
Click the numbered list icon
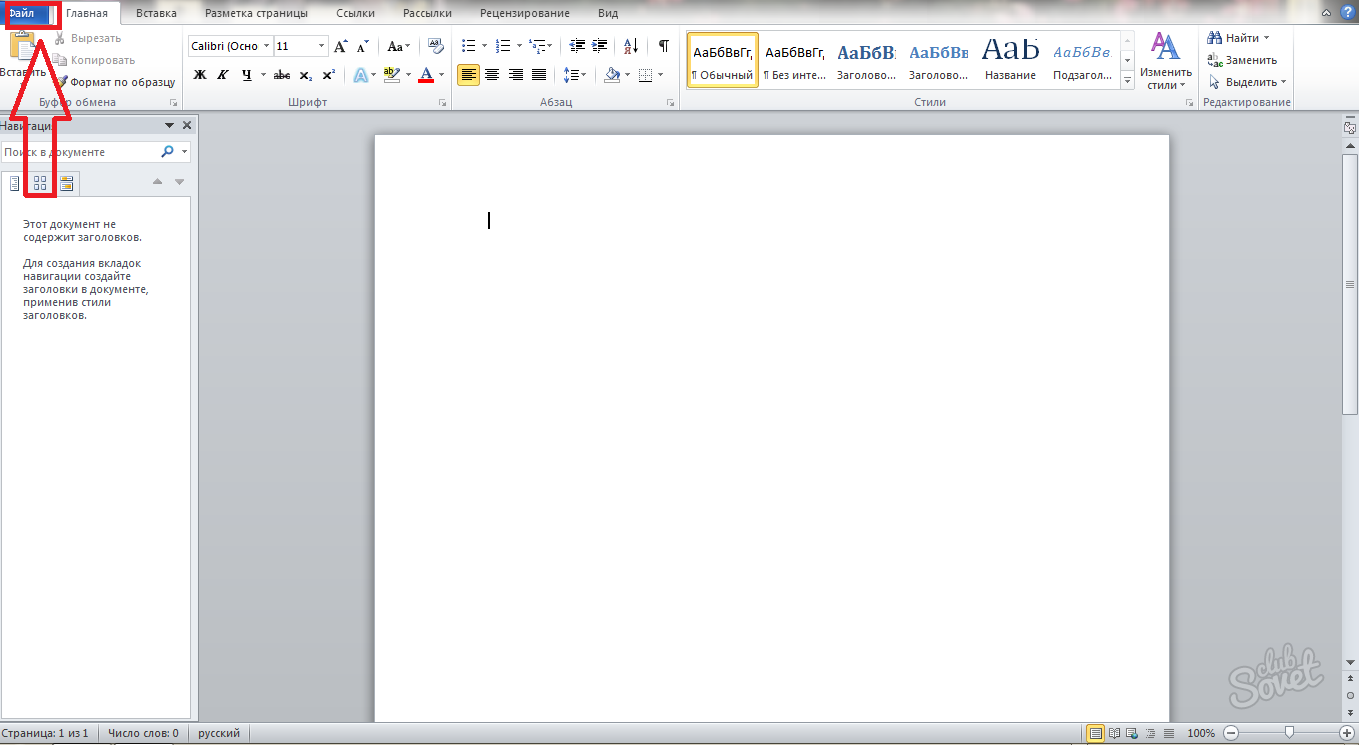pos(503,46)
